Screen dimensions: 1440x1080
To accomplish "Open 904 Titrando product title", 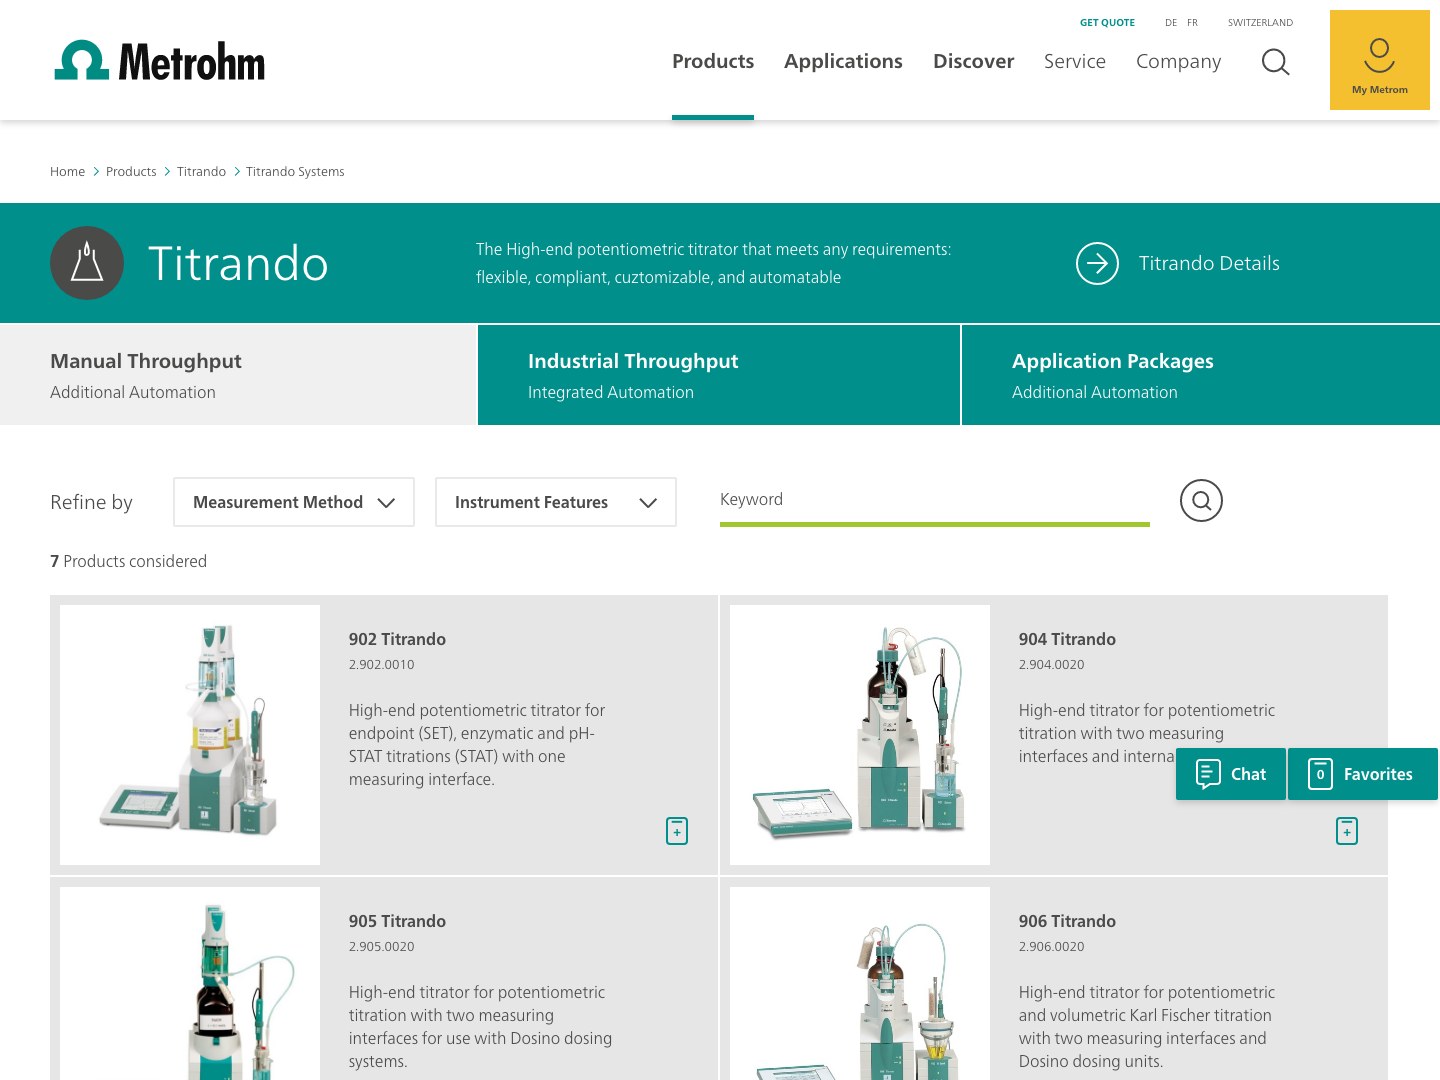I will [1067, 639].
